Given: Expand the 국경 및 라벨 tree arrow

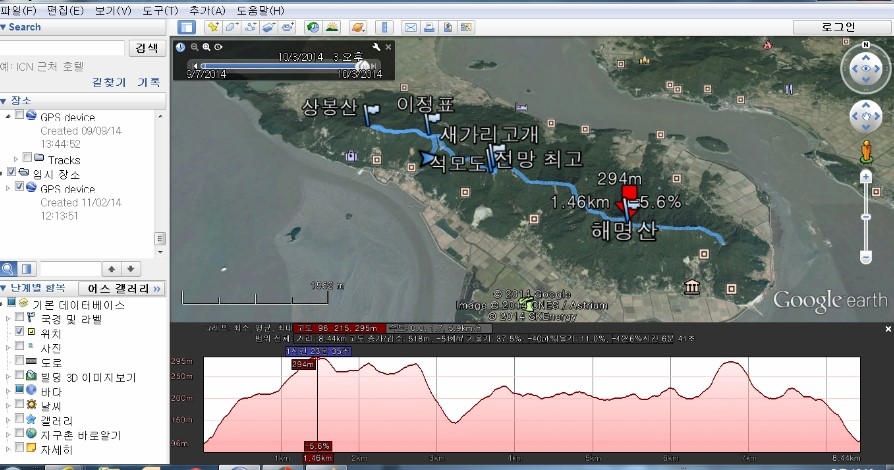Looking at the screenshot, I should pyautogui.click(x=8, y=318).
